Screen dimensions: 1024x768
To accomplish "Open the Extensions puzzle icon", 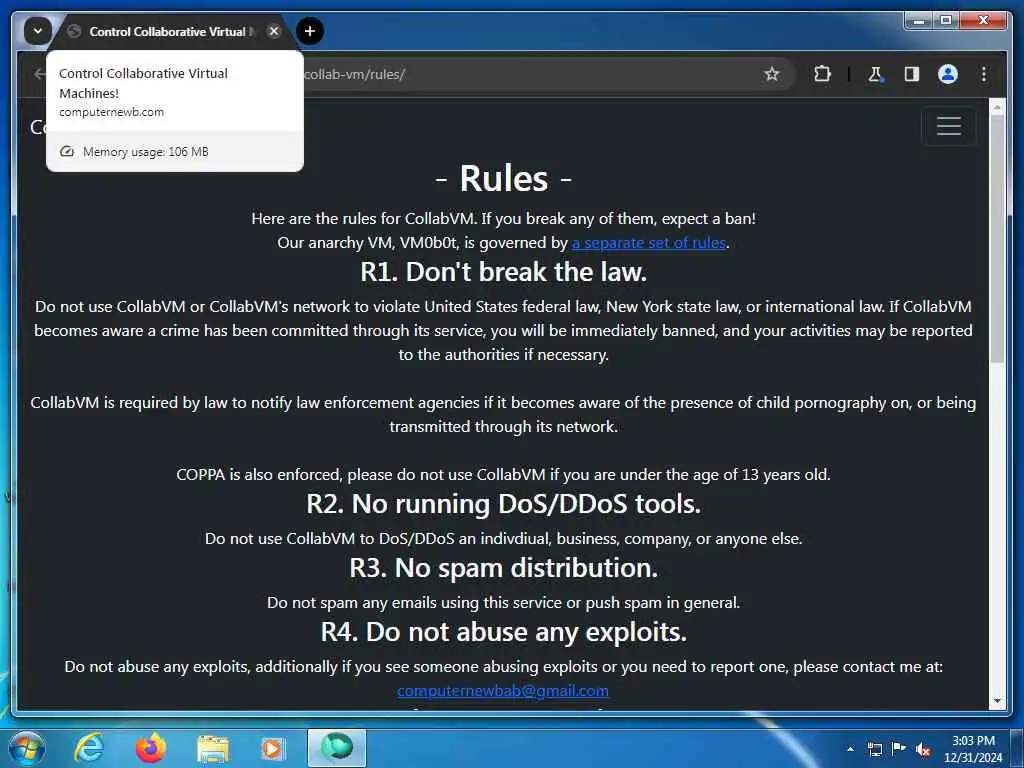I will pos(822,74).
